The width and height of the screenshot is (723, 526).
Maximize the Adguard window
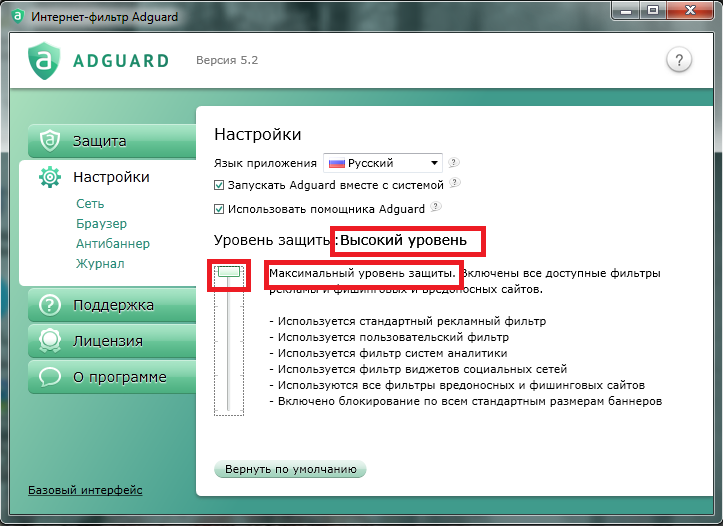(652, 11)
